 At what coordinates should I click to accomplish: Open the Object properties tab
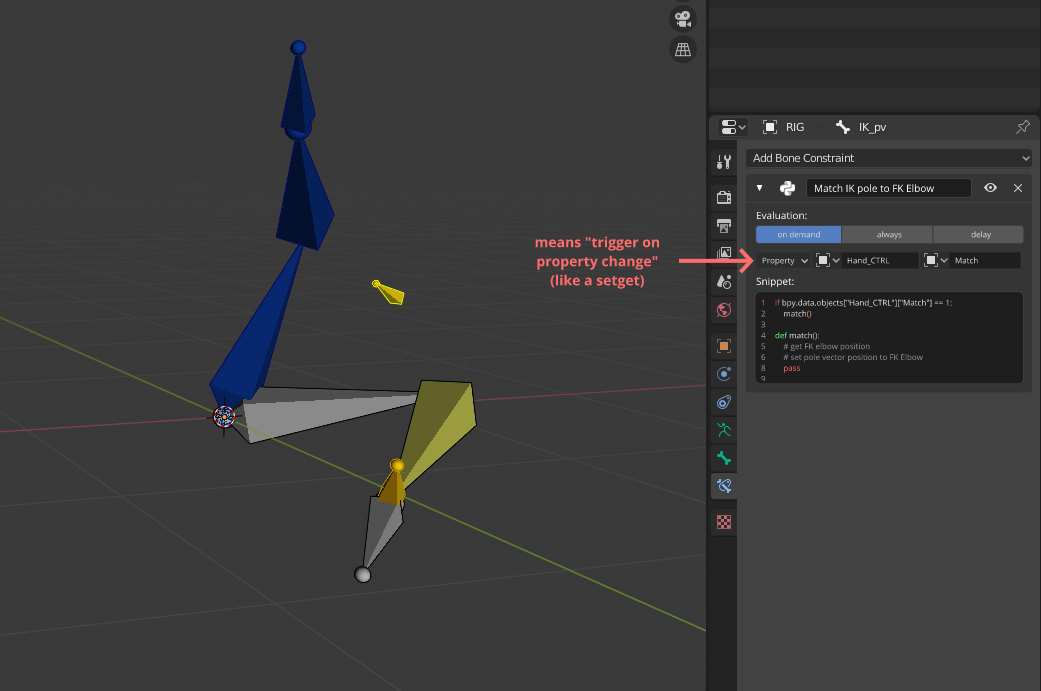[x=724, y=346]
